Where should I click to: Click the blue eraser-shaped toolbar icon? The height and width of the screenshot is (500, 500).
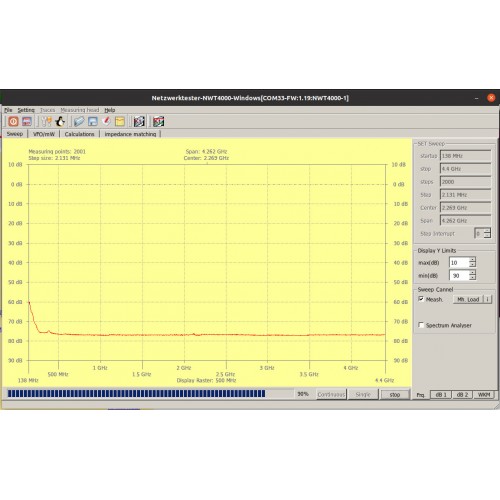(x=79, y=122)
